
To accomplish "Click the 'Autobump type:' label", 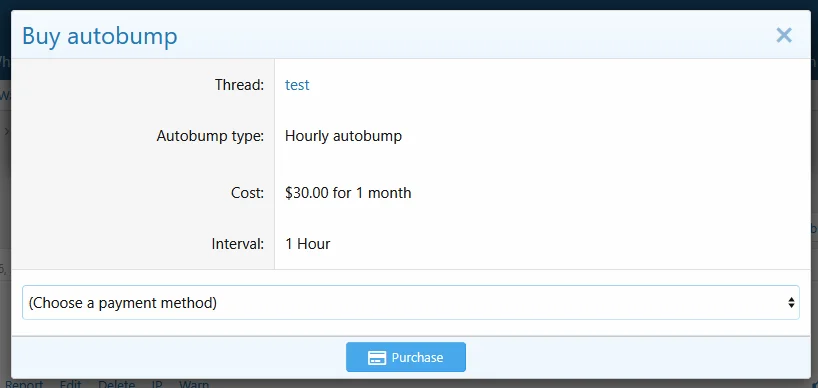I will tap(210, 136).
